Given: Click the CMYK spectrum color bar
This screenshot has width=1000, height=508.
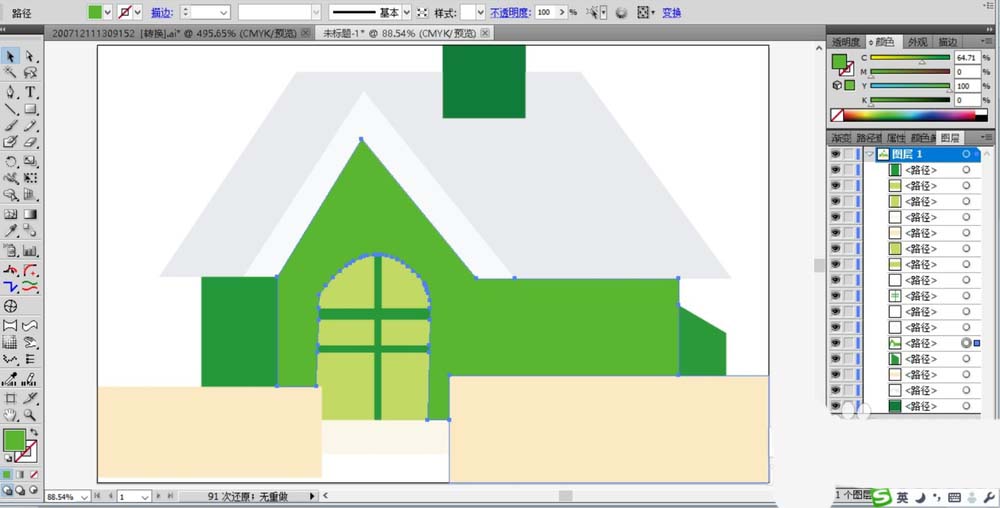Looking at the screenshot, I should 909,115.
